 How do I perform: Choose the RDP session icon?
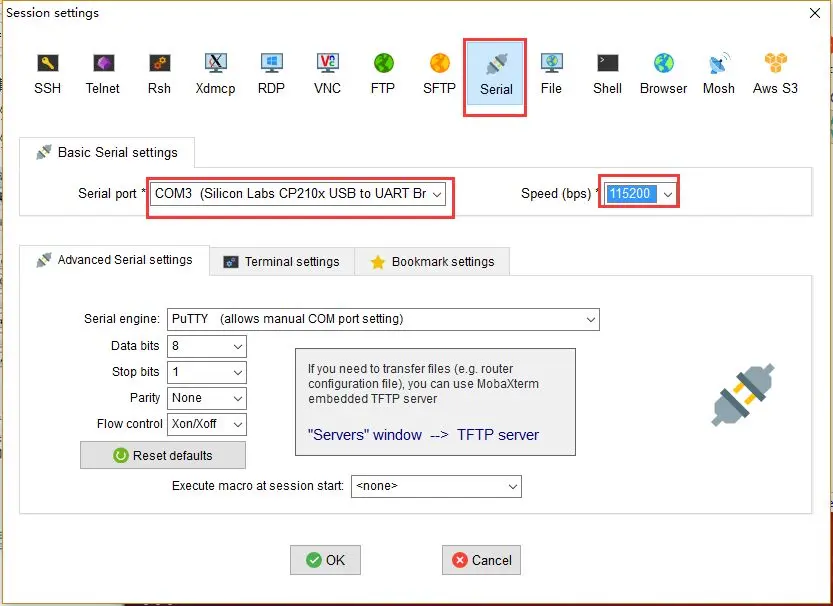pos(271,74)
